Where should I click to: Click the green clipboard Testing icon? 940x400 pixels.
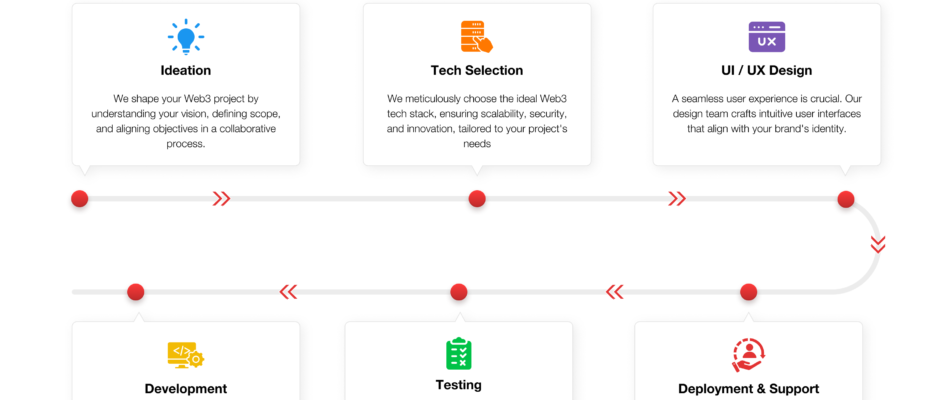coord(459,353)
